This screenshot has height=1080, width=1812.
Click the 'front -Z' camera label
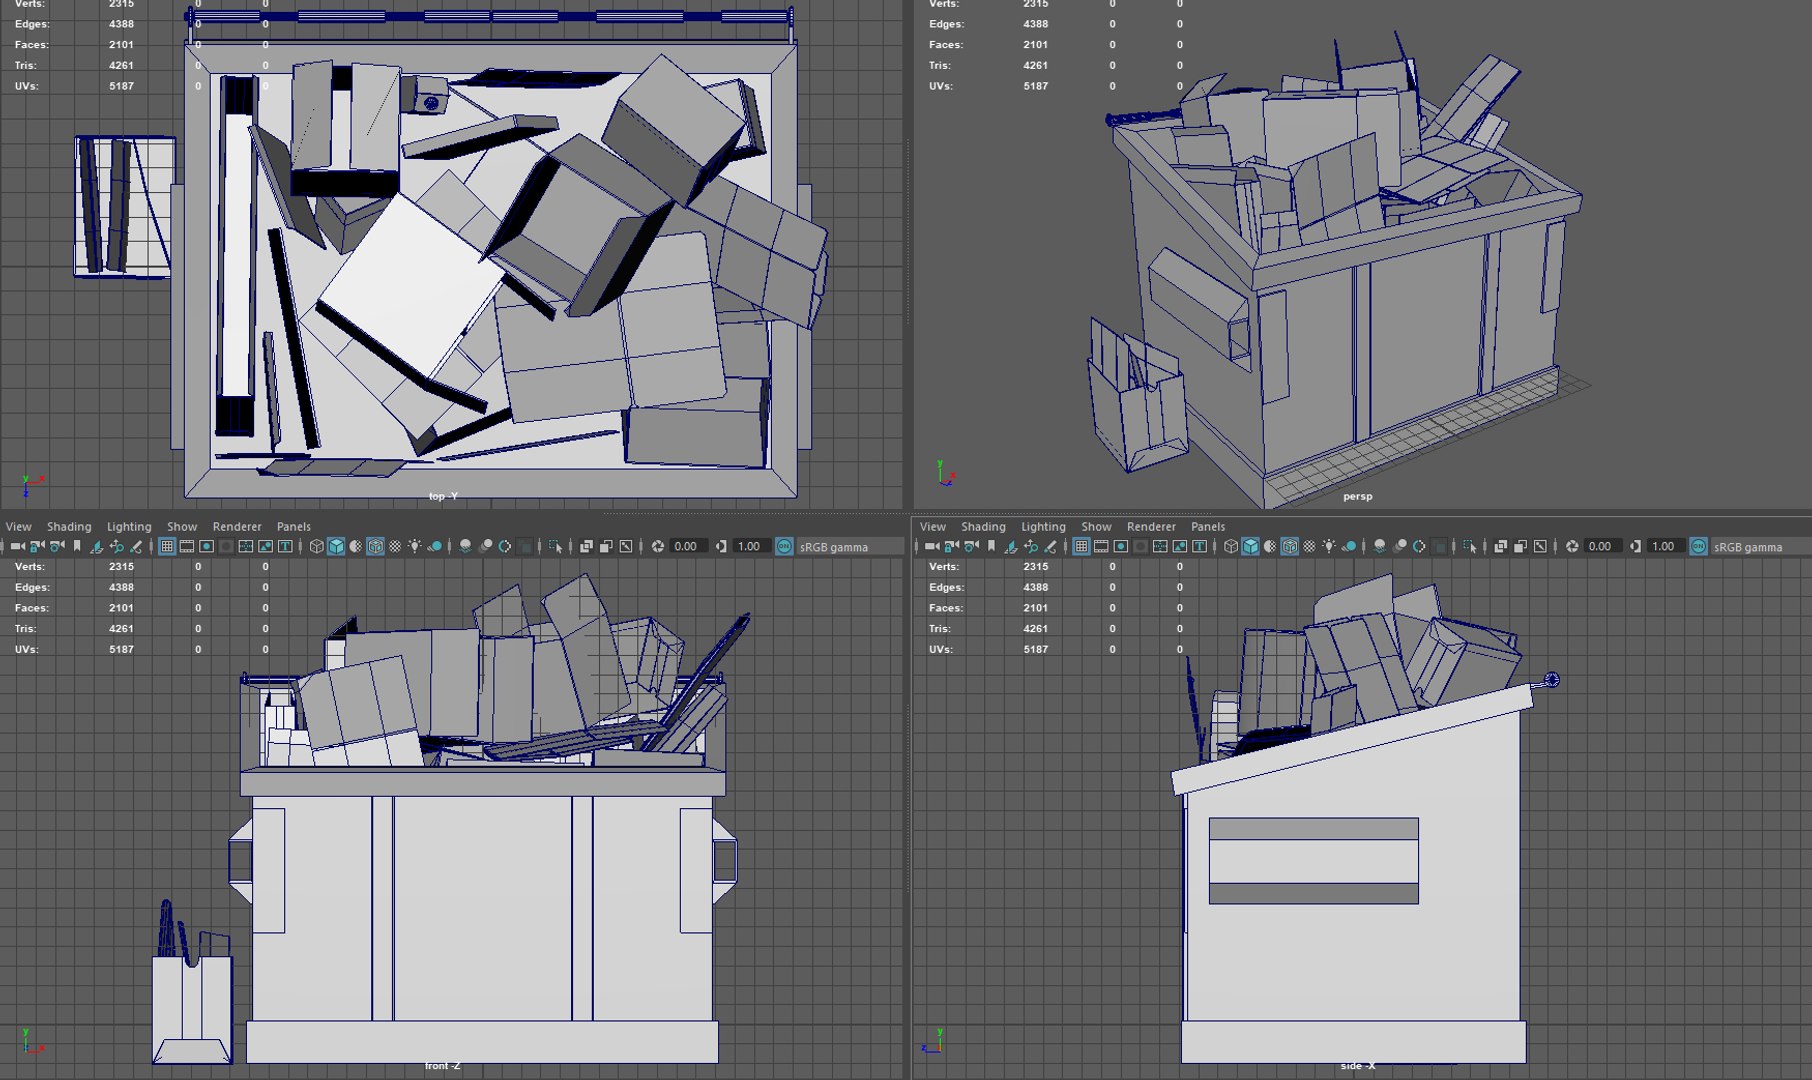(442, 1066)
